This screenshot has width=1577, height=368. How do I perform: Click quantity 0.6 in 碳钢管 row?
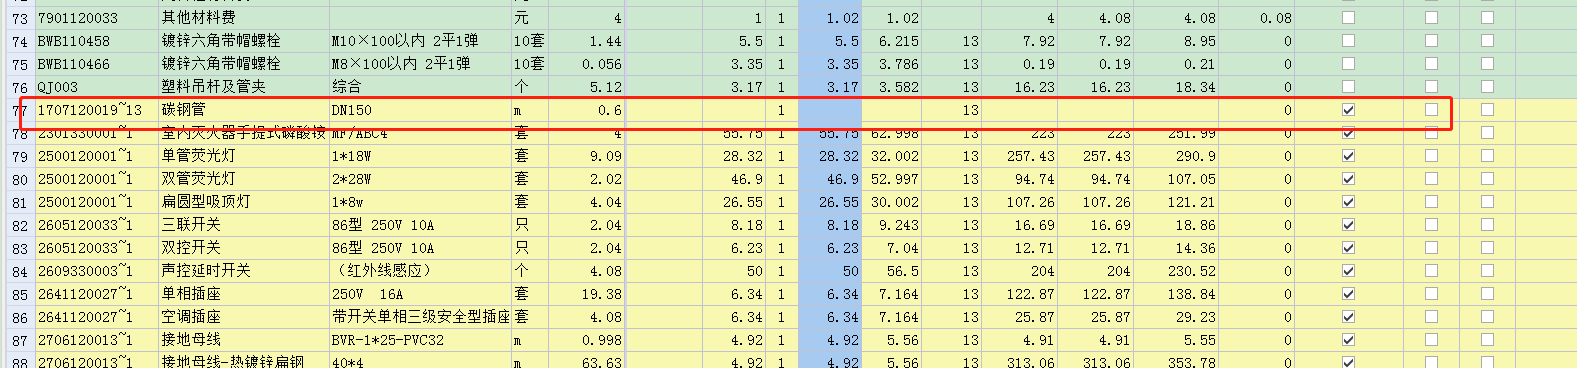586,110
